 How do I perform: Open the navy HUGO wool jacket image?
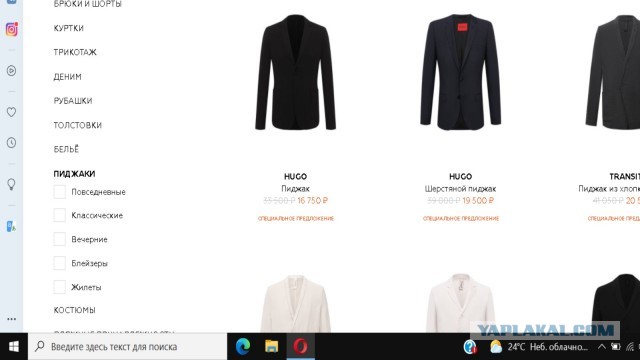point(460,72)
